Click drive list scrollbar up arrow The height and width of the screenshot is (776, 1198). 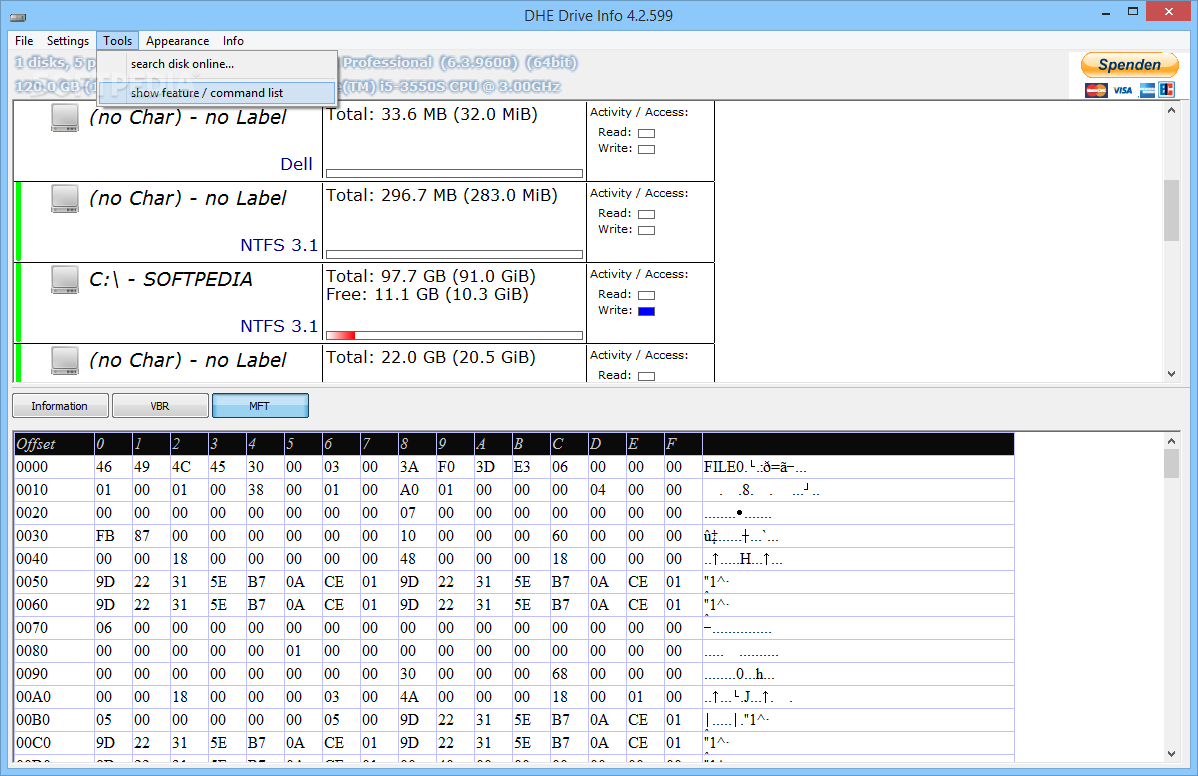pos(1171,111)
